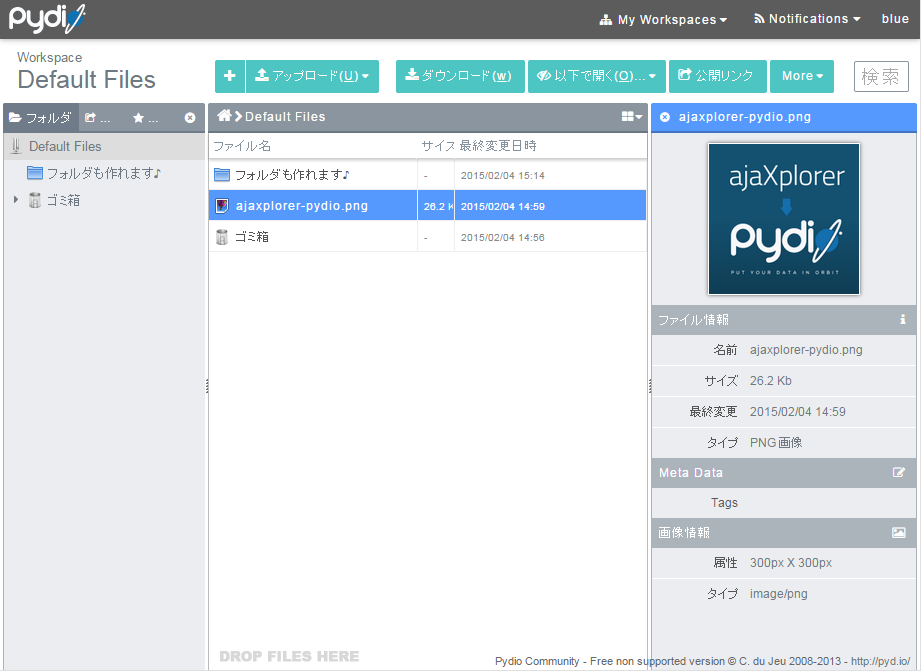Click the ajaXplorer pydio image thumbnail
The image size is (921, 671).
784,219
